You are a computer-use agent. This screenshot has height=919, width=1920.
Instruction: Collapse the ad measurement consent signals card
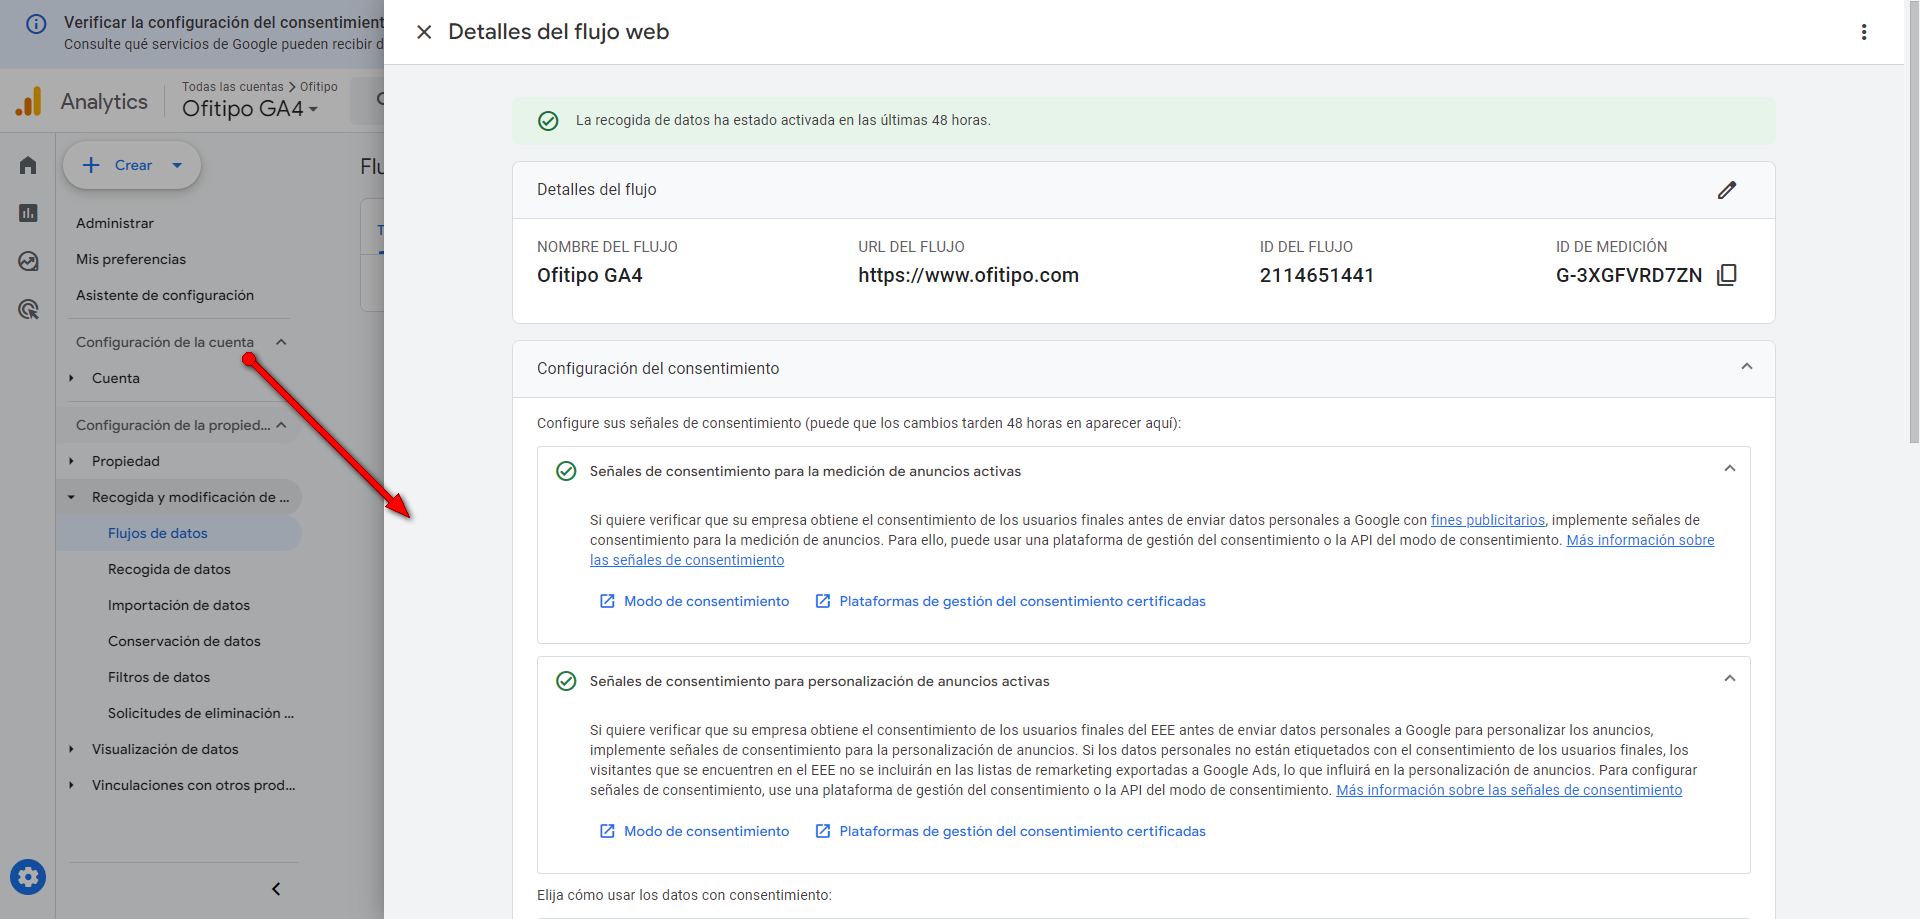[x=1729, y=469]
